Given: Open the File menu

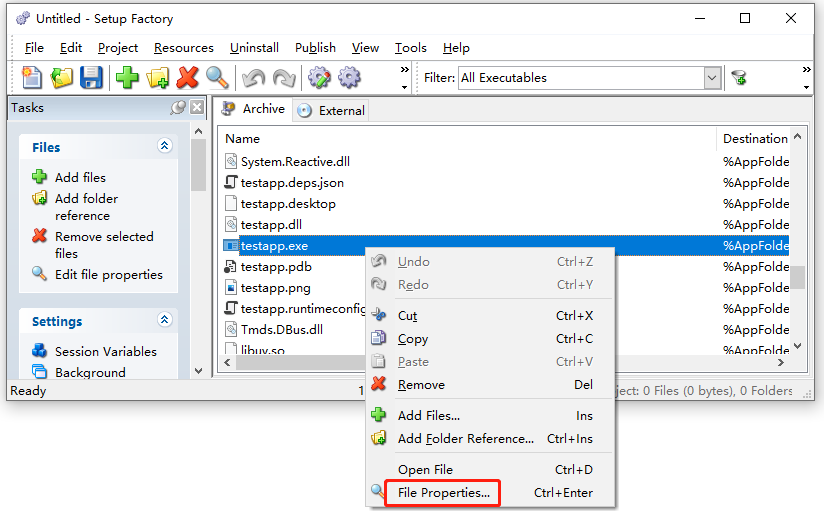Looking at the screenshot, I should (34, 48).
